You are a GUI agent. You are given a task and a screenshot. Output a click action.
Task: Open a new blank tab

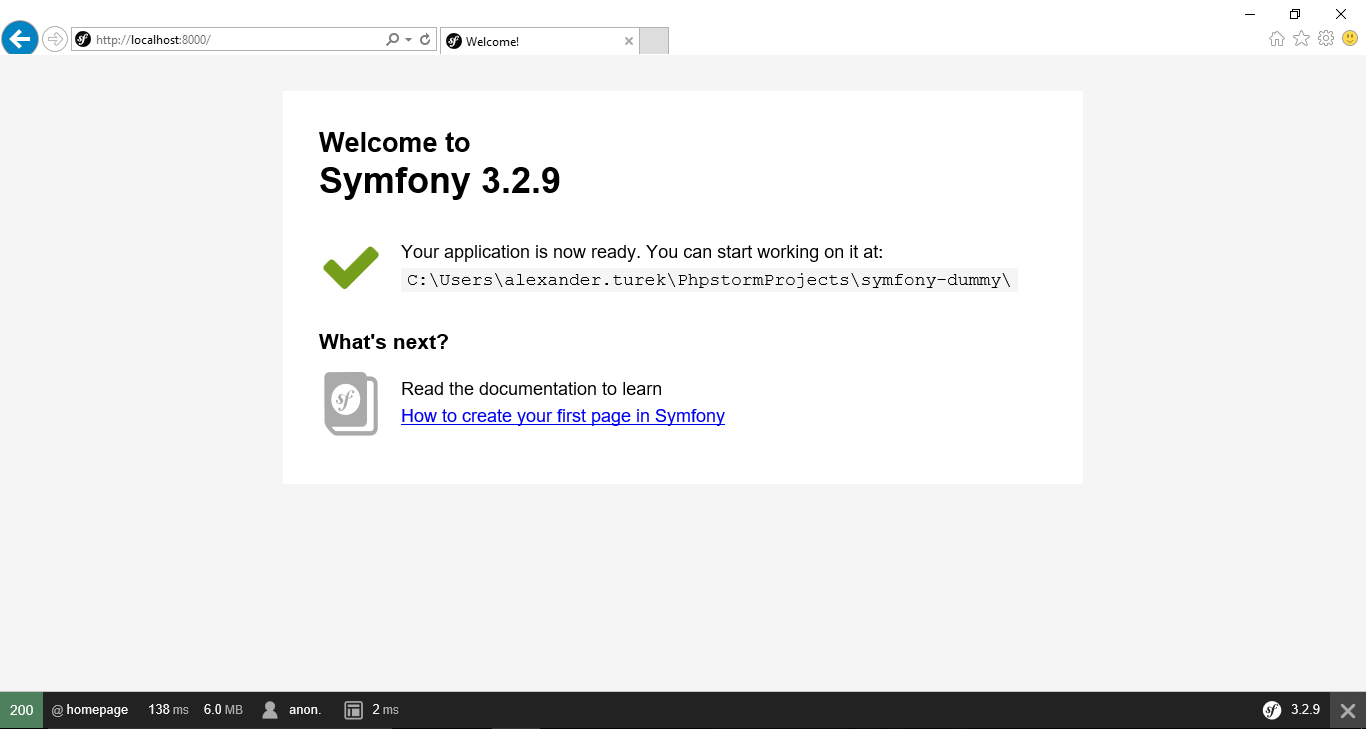pos(654,41)
